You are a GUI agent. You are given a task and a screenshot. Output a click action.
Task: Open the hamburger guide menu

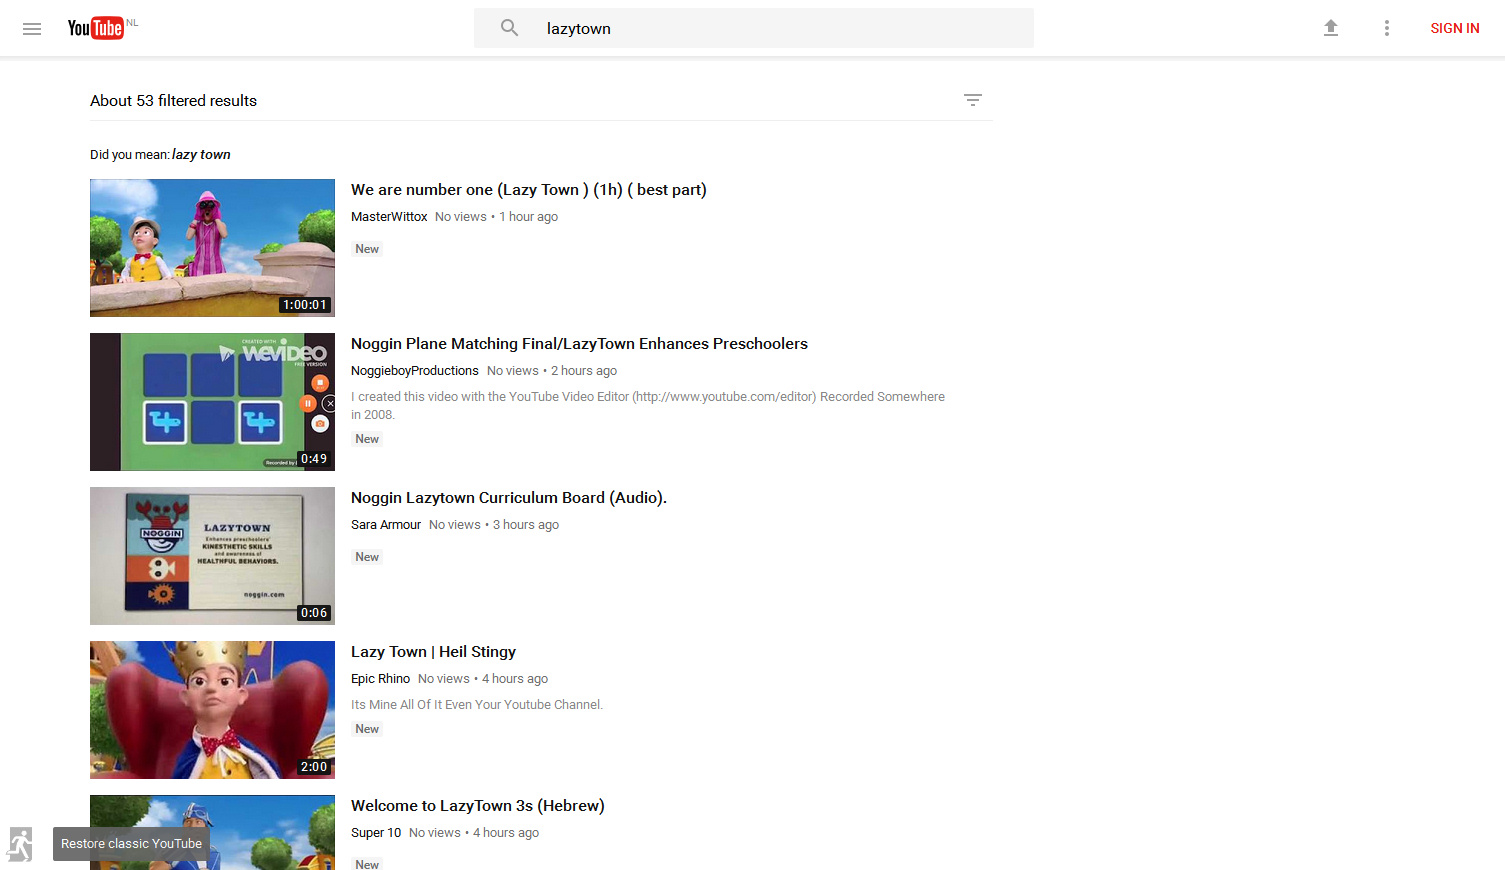[x=32, y=29]
